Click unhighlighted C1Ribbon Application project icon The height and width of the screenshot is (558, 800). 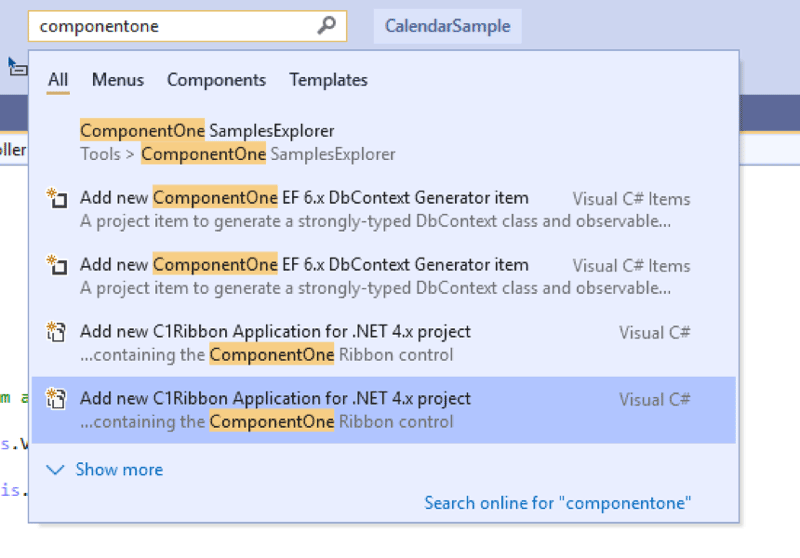56,332
